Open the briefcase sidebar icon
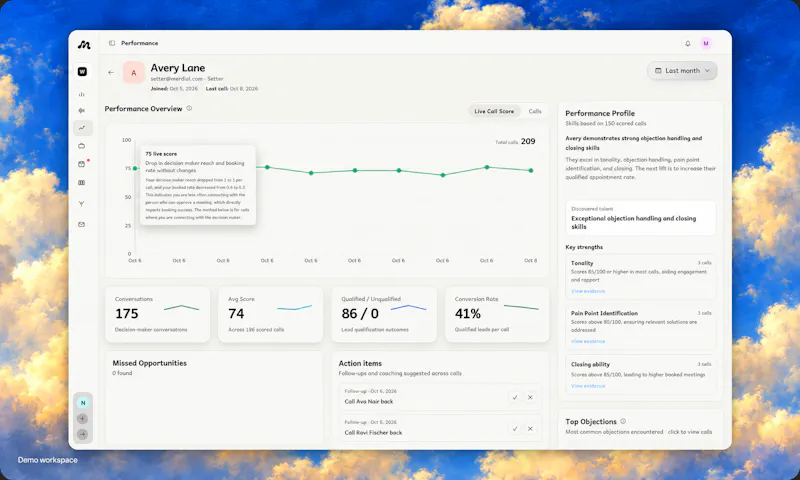Image resolution: width=800 pixels, height=480 pixels. click(82, 146)
